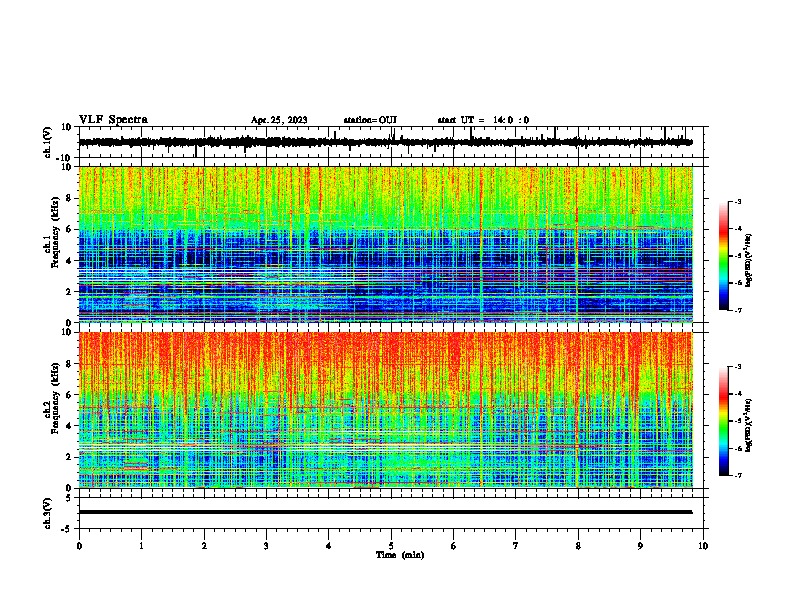Click the "6" kHz tick on ch.1 frequency axis
This screenshot has width=792, height=612.
[x=69, y=230]
